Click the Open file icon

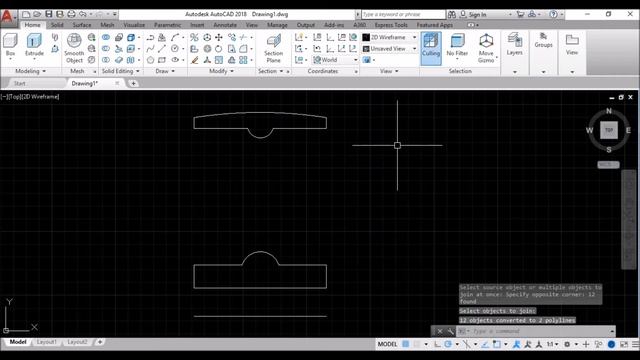pos(37,14)
